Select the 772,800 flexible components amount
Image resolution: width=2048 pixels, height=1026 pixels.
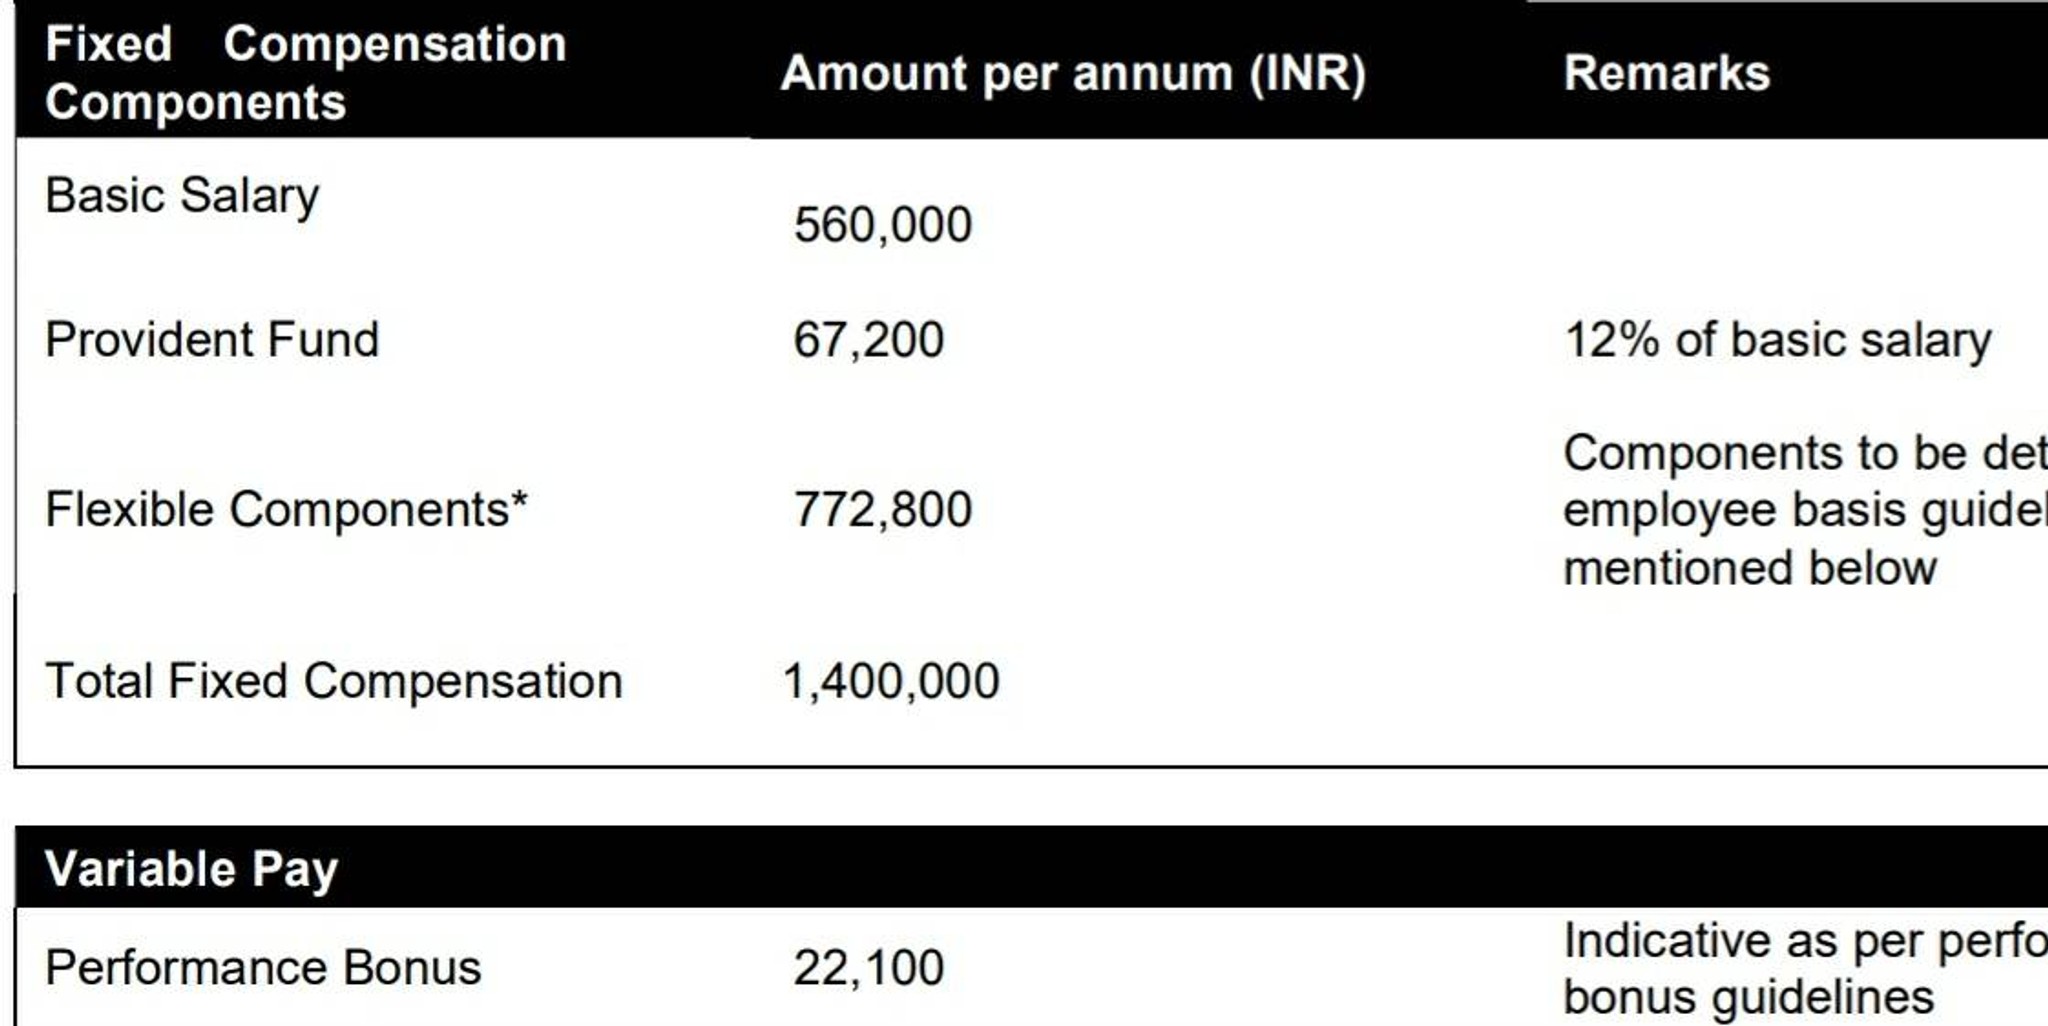tap(882, 510)
